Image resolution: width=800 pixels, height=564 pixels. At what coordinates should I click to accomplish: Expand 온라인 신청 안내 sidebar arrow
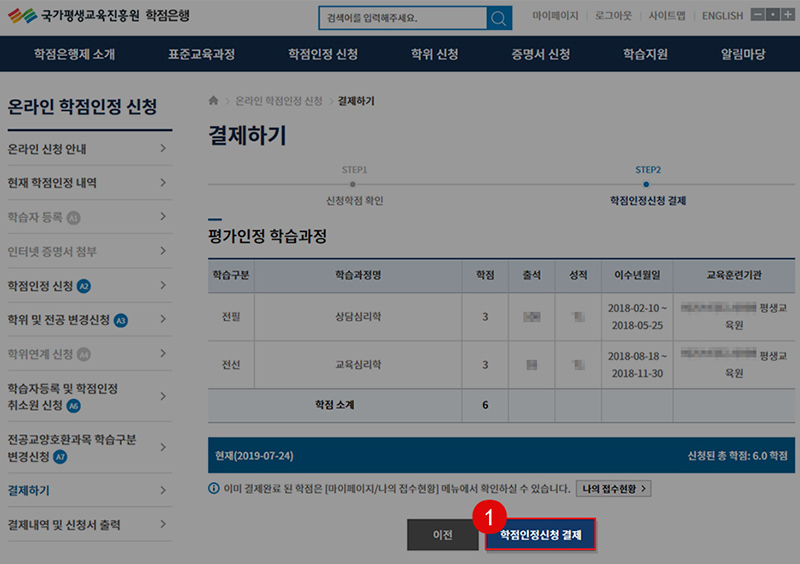[x=163, y=150]
